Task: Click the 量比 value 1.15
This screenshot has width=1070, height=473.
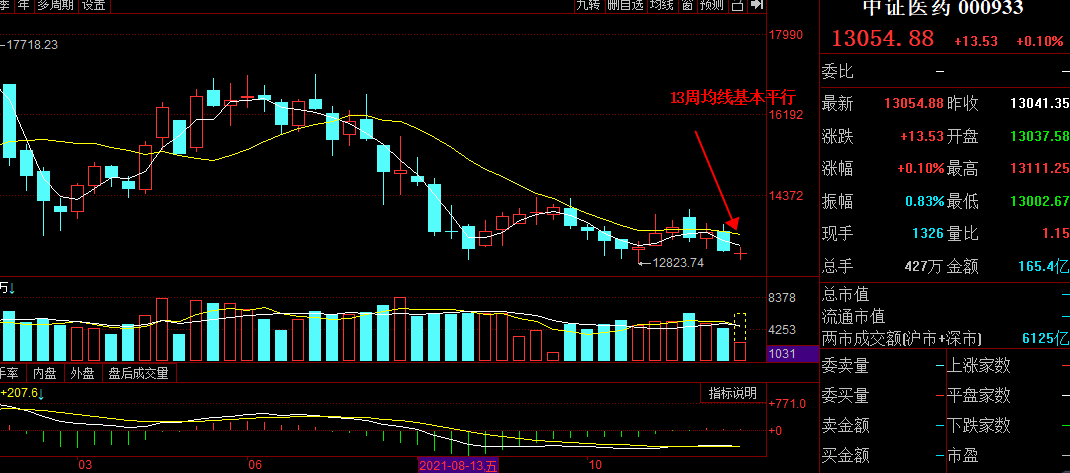Action: [1056, 234]
